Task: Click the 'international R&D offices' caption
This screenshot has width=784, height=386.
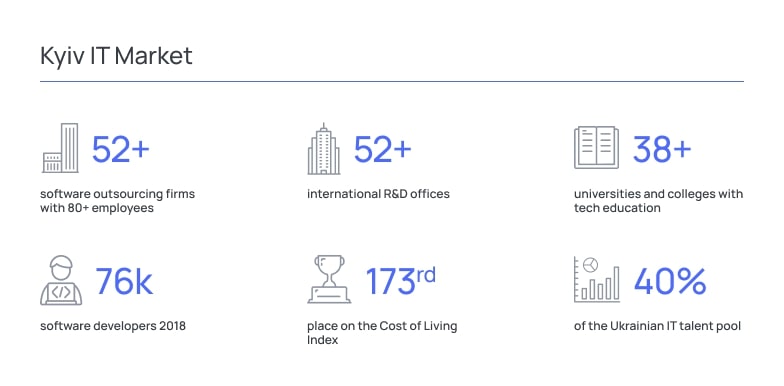Action: coord(378,194)
